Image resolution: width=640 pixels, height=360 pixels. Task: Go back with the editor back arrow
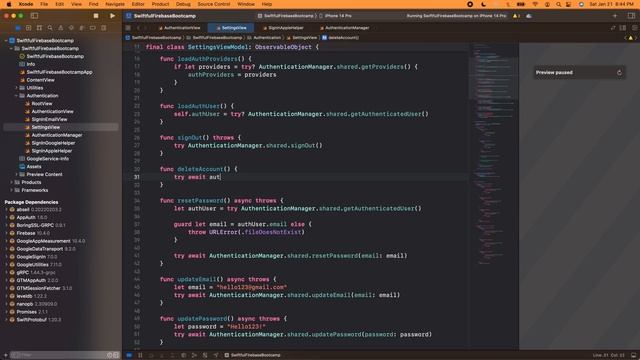138,28
